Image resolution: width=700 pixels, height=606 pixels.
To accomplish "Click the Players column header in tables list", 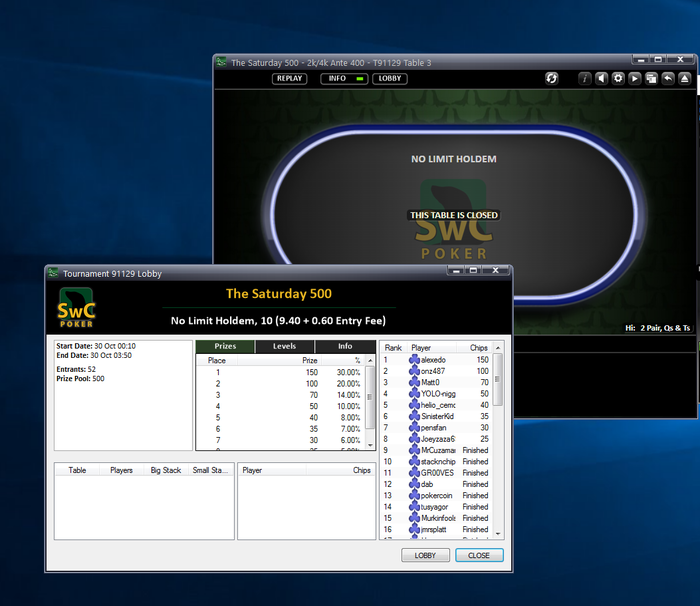I will coord(121,470).
